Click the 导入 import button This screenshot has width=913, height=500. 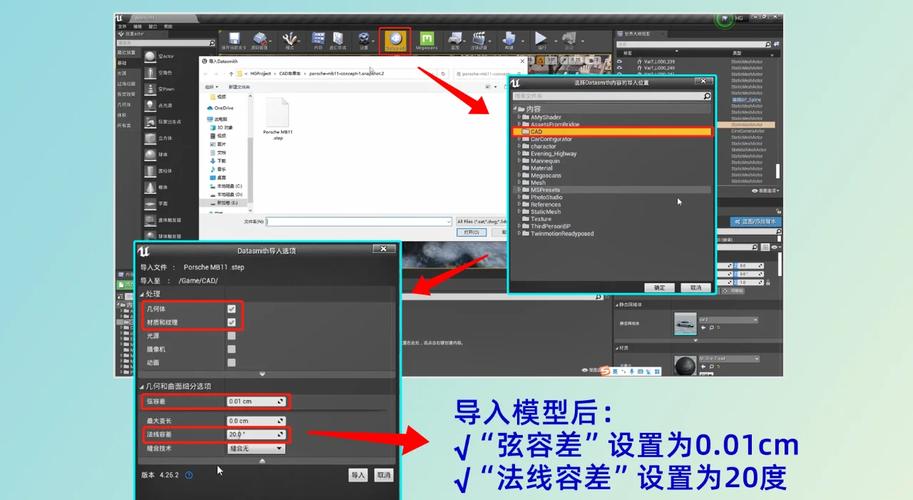click(357, 474)
